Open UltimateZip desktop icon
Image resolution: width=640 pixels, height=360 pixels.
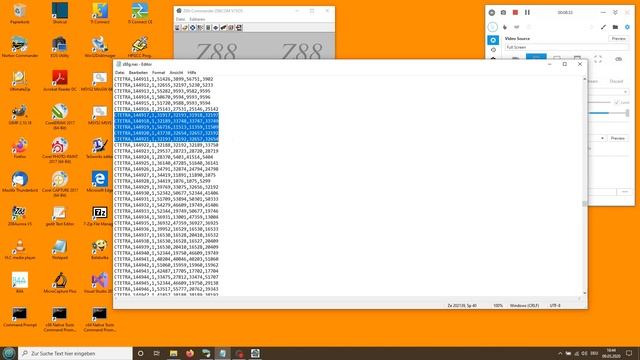[x=19, y=80]
